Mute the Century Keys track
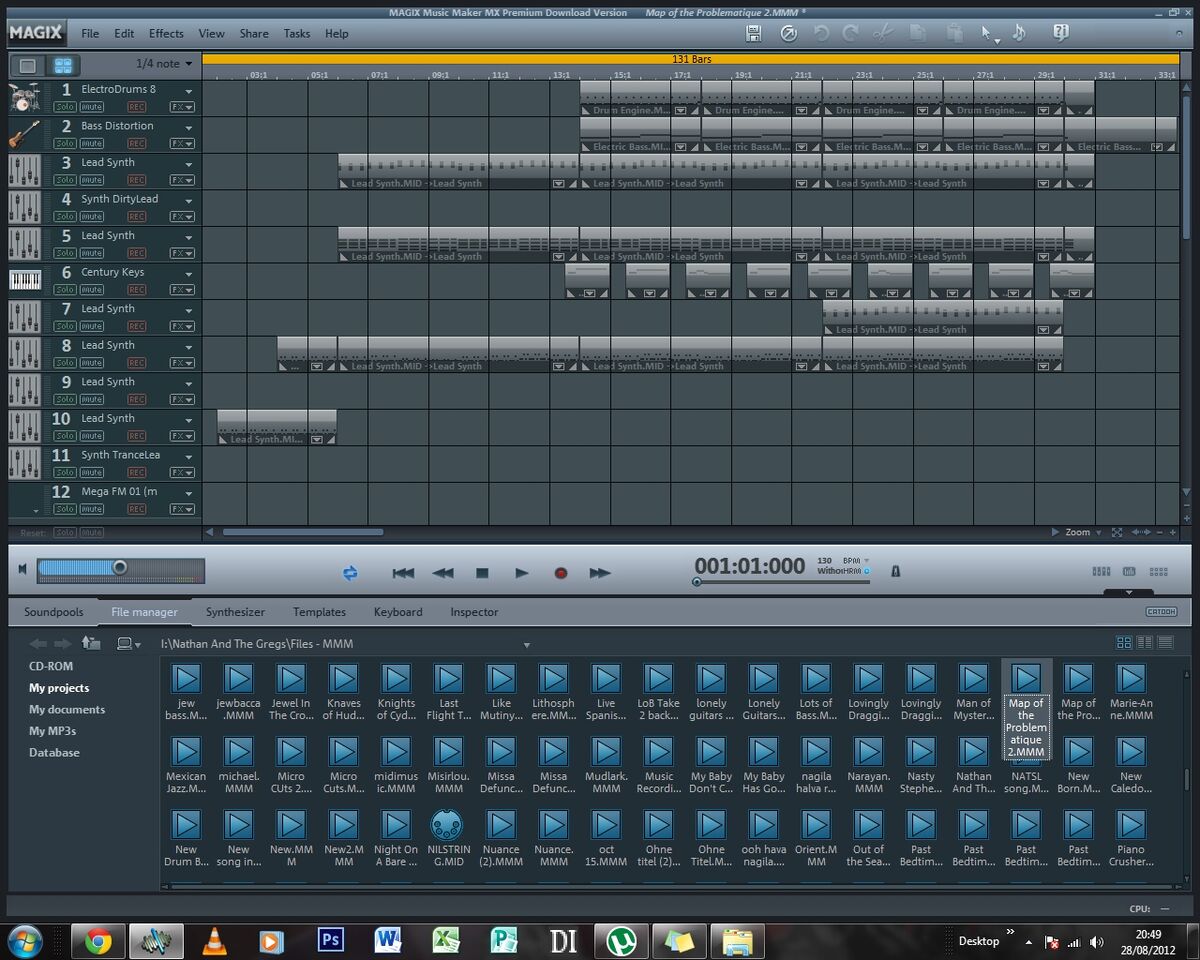This screenshot has height=960, width=1200. coord(92,290)
